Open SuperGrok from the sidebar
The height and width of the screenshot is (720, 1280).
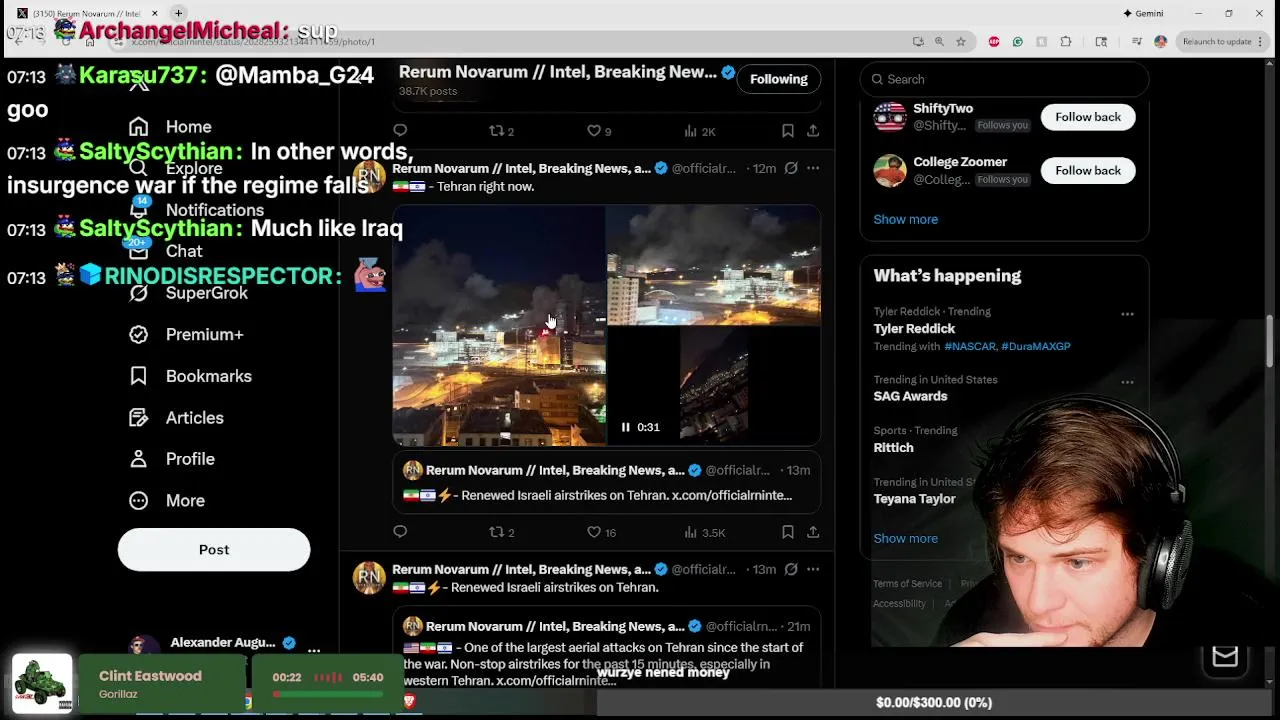point(188,293)
